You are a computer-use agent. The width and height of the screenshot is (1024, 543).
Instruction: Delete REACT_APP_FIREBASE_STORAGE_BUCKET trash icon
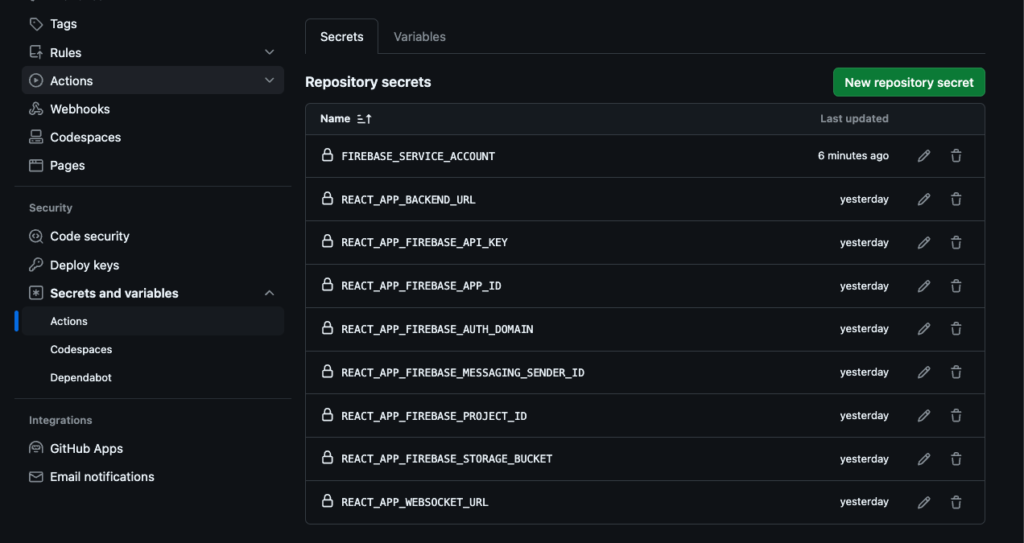956,459
